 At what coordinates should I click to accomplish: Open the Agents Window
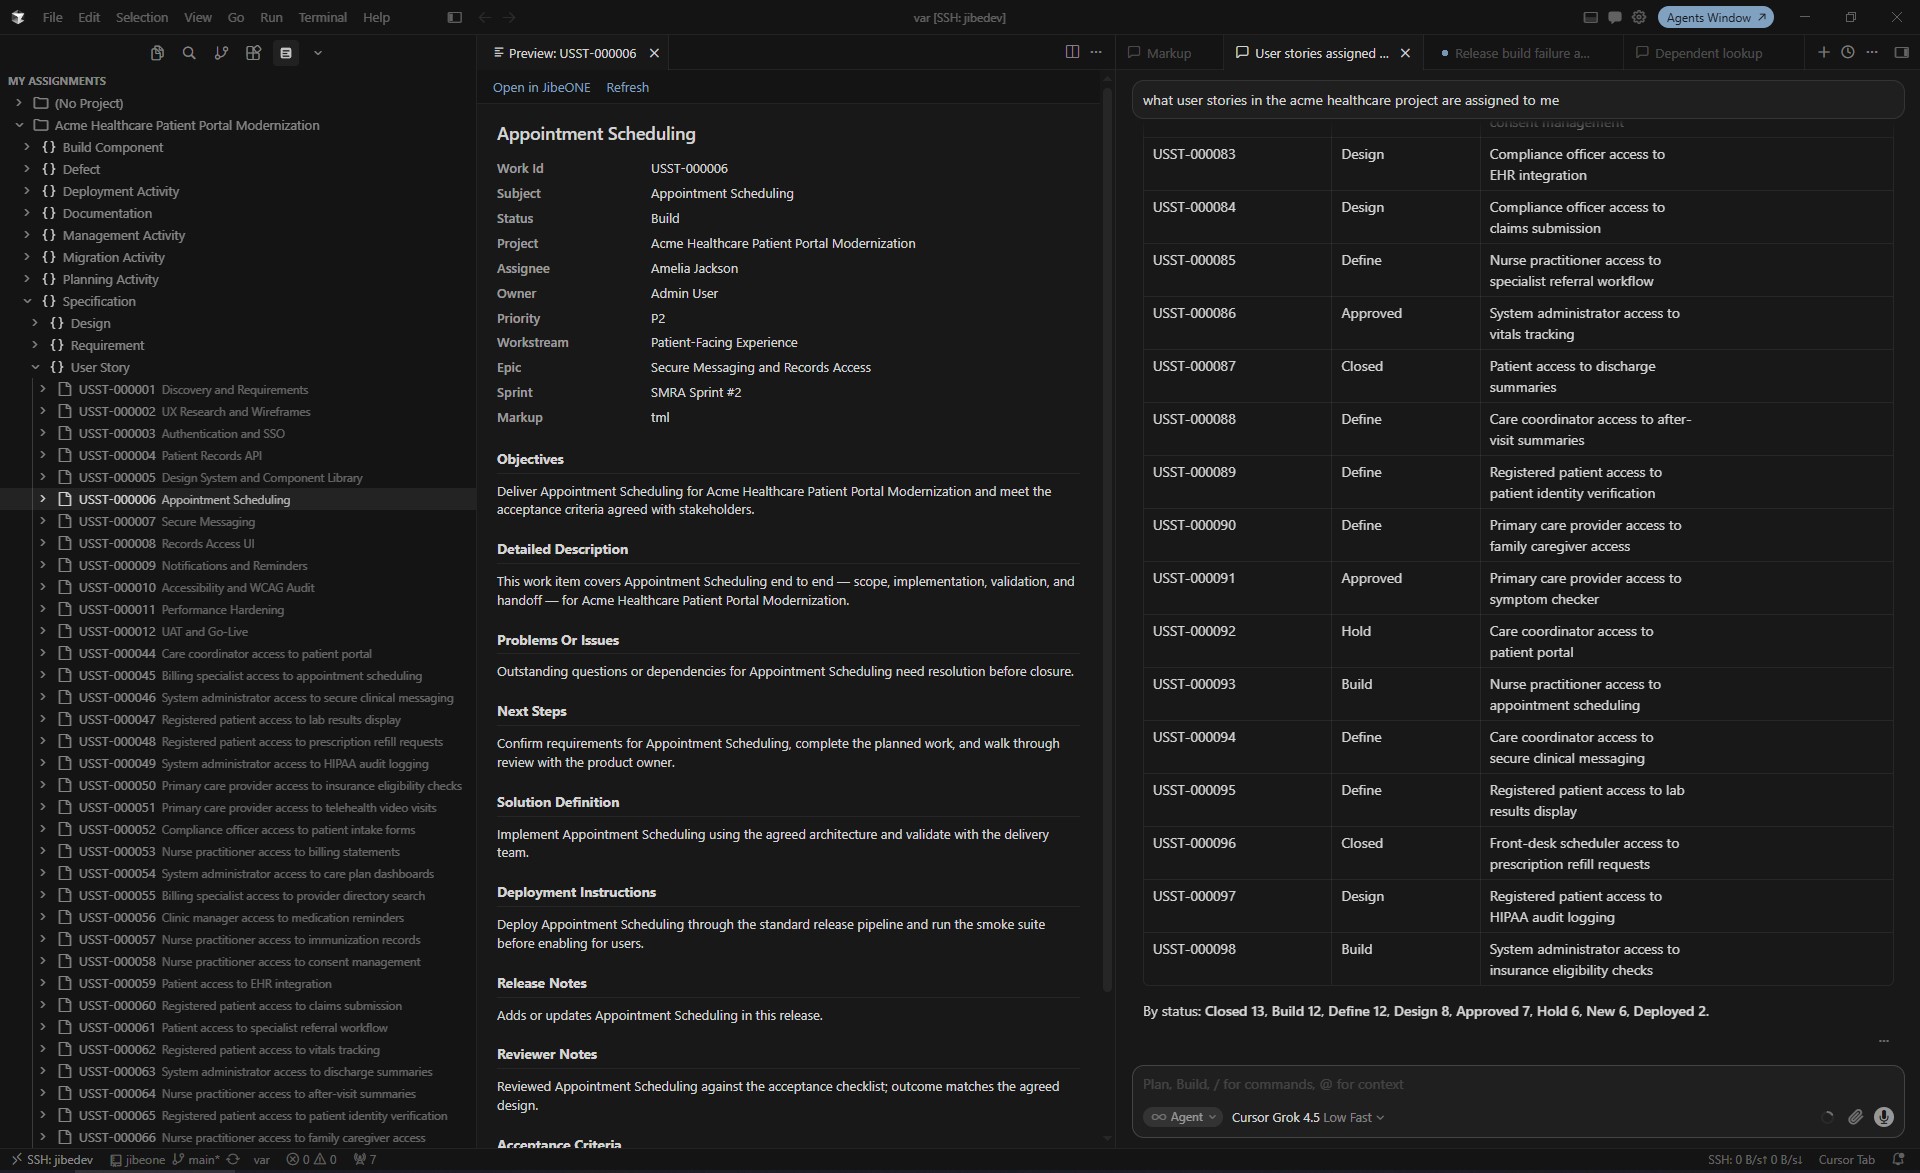pyautogui.click(x=1716, y=17)
